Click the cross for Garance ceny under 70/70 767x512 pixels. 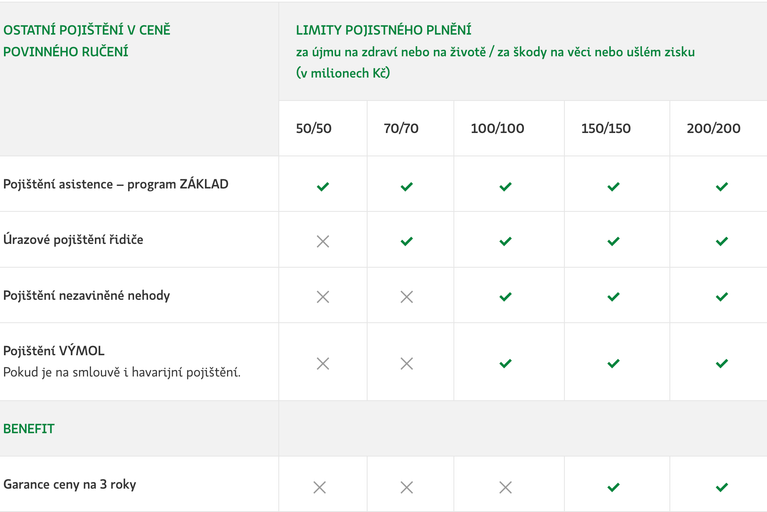click(x=406, y=487)
